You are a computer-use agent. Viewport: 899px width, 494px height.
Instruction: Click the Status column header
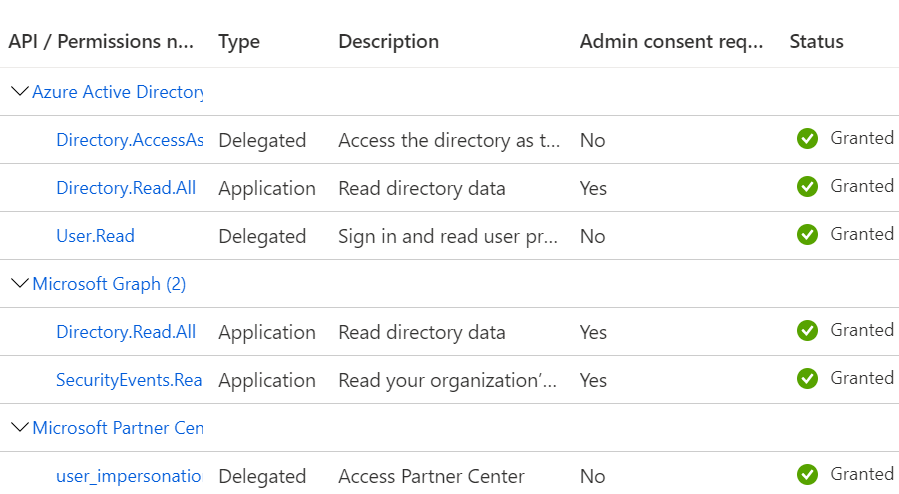[816, 42]
